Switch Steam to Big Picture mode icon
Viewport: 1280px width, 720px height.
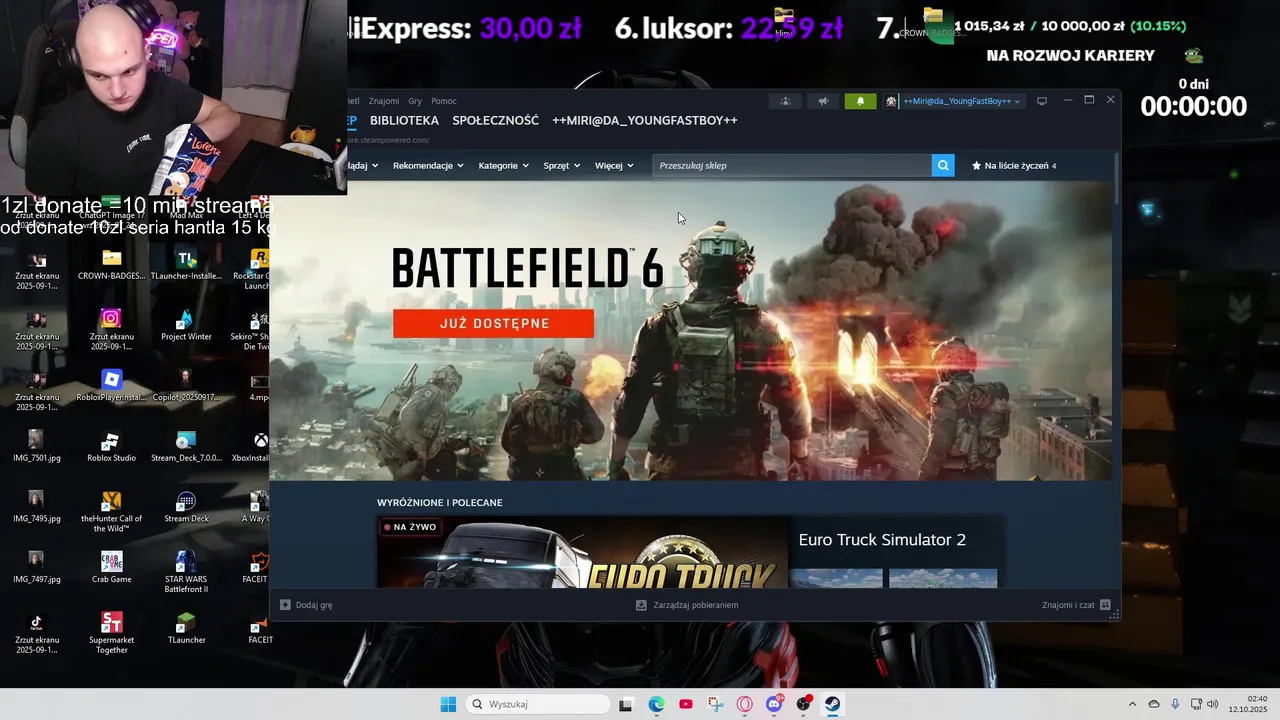1042,101
